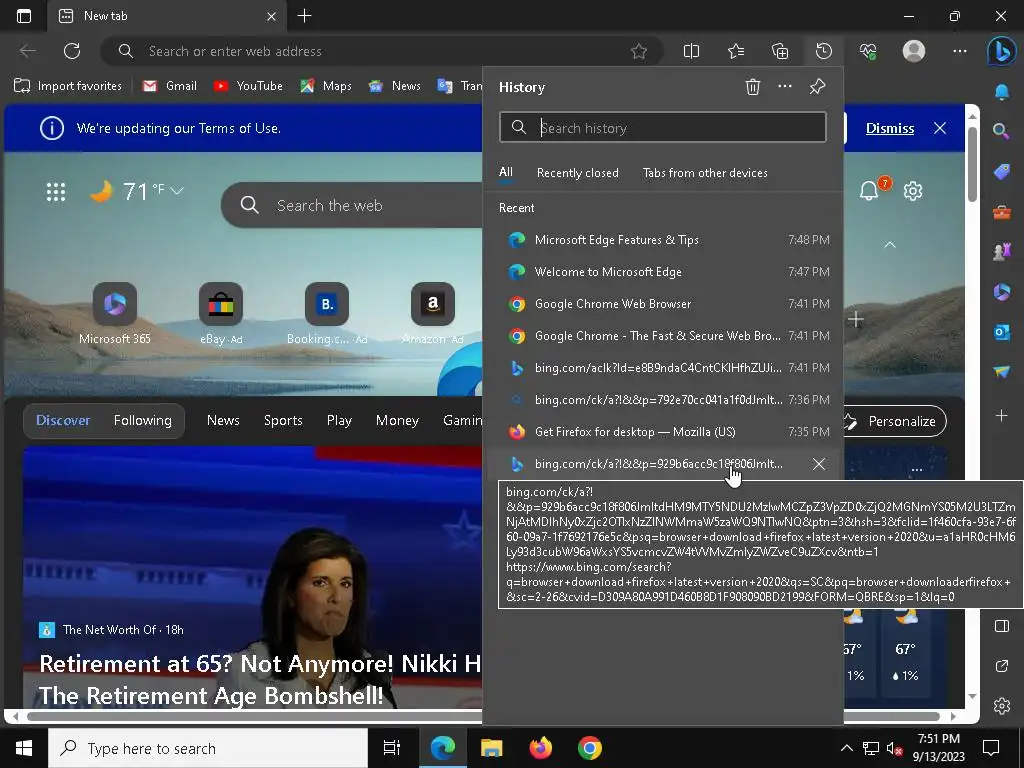Open Browser essentials heart icon
Viewport: 1024px width, 768px height.
point(868,51)
